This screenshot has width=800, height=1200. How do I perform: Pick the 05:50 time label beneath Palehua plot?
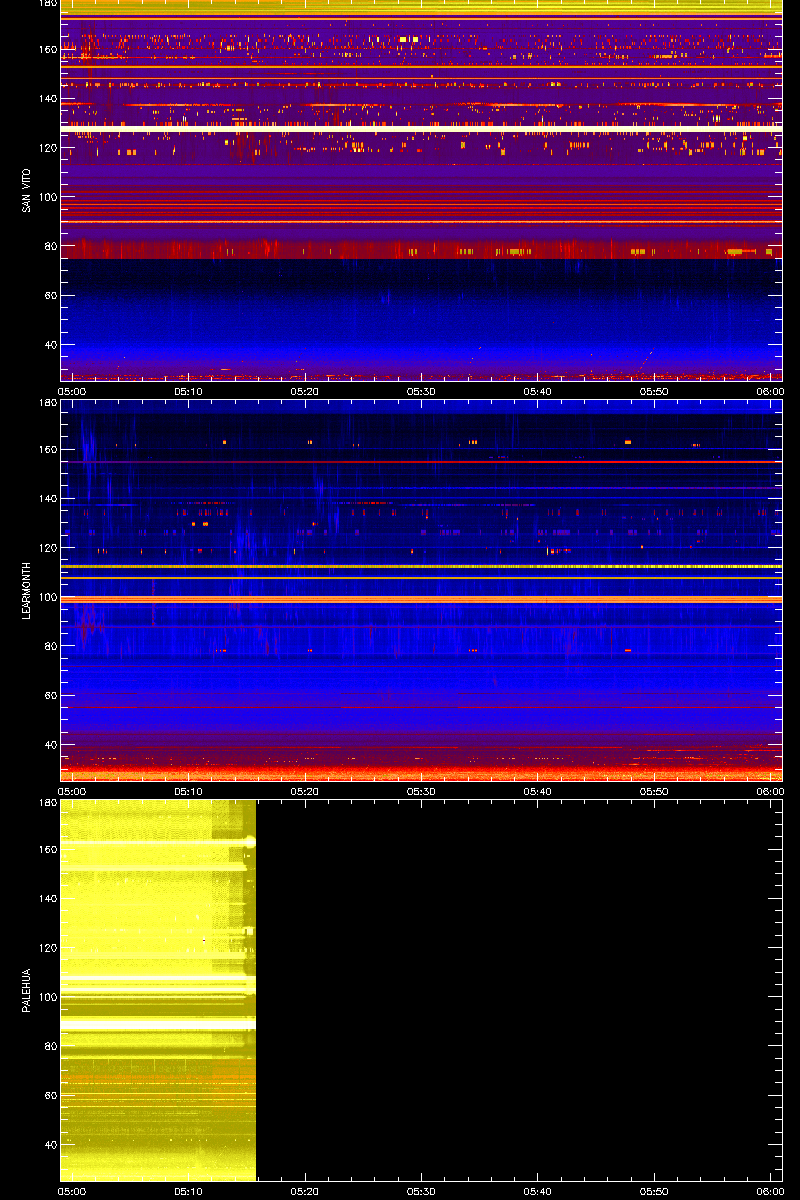(x=654, y=1191)
